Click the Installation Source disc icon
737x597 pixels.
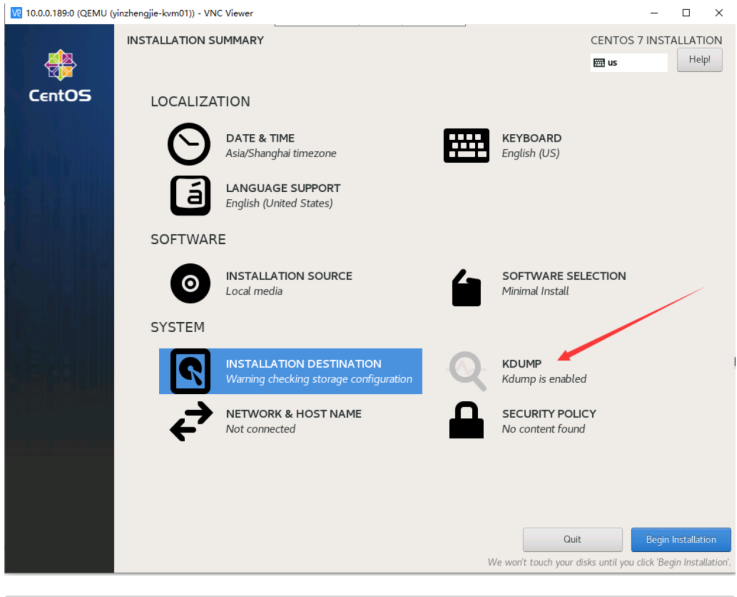click(190, 283)
